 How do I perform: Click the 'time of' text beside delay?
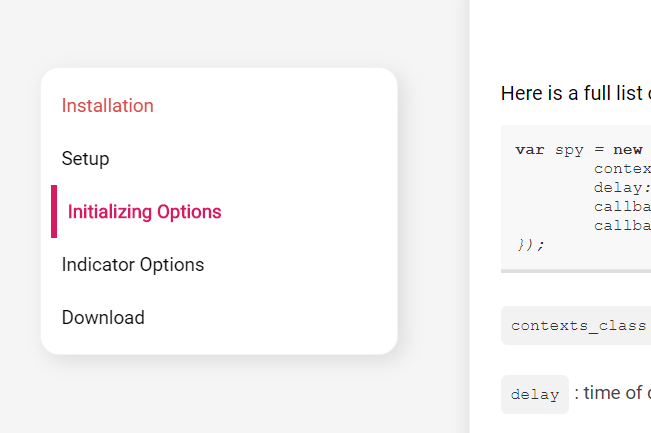[x=612, y=393]
